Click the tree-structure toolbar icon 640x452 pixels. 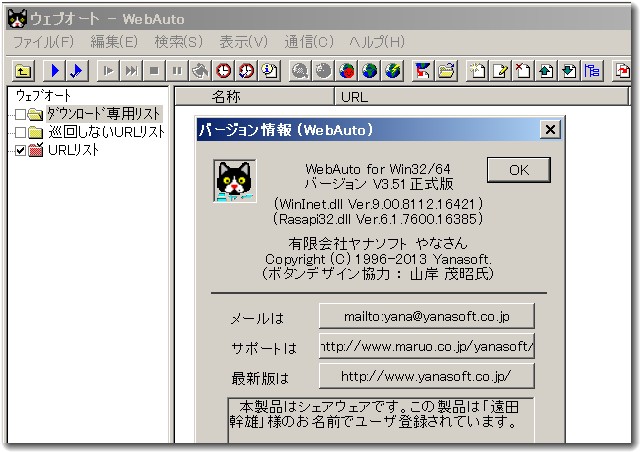[592, 70]
